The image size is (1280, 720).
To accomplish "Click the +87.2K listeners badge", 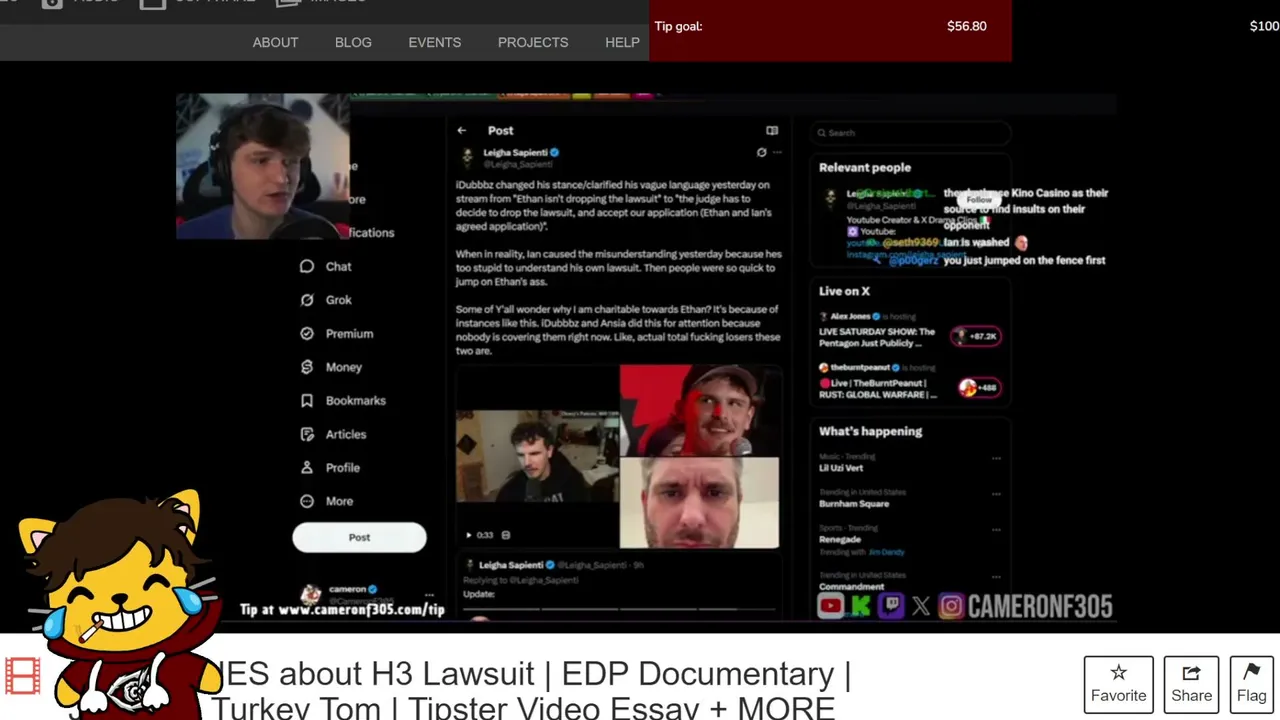I will (975, 336).
